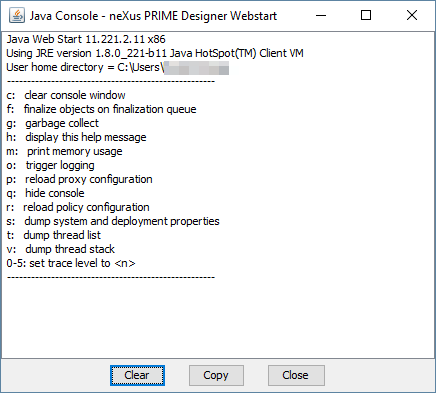The height and width of the screenshot is (393, 436).
Task: Maximize the Java Console window
Action: (366, 15)
